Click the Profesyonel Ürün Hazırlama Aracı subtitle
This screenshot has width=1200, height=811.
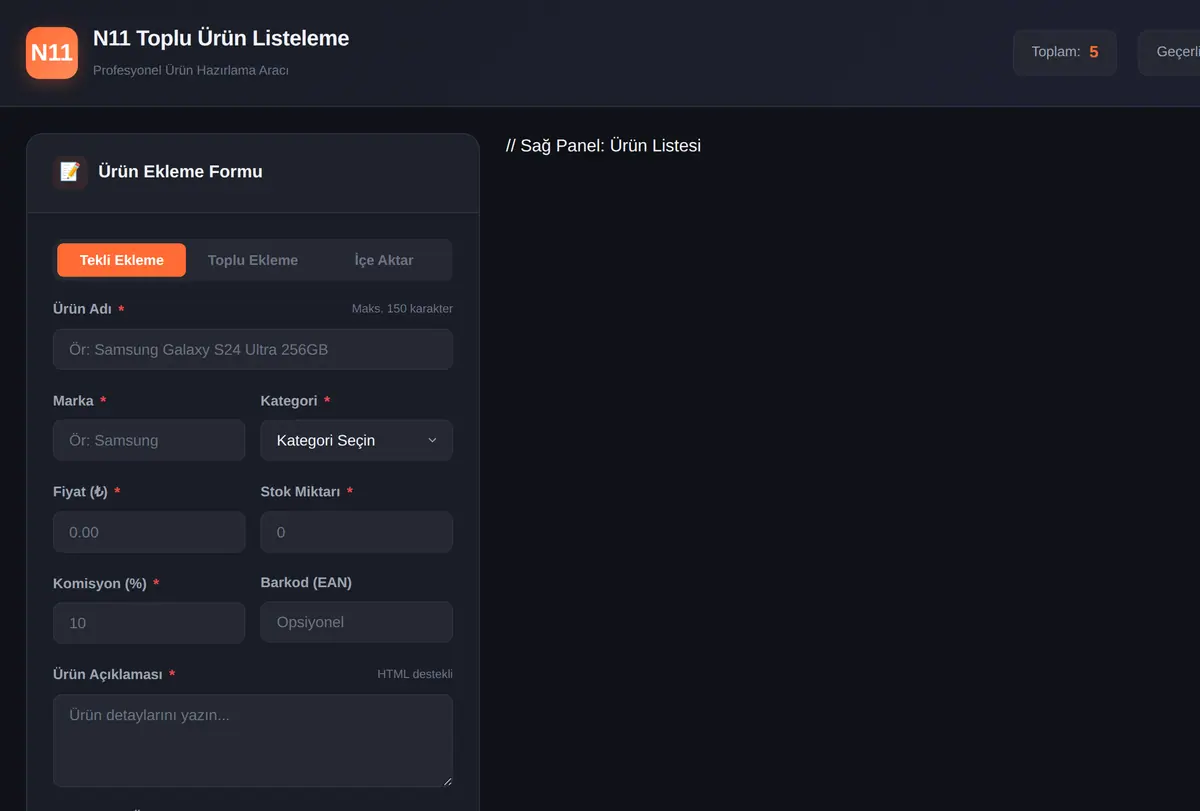(x=191, y=70)
